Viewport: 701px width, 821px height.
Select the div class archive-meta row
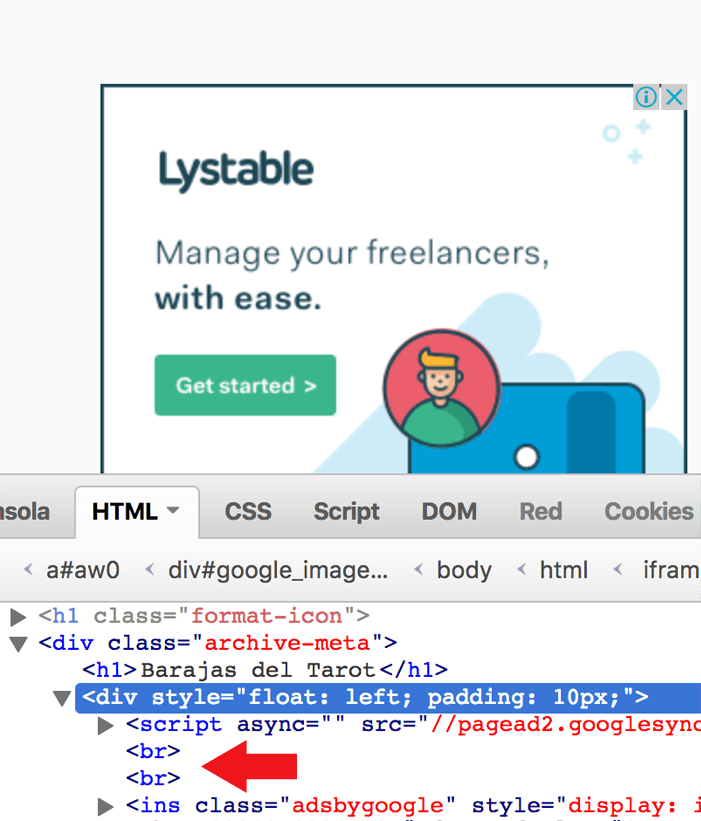click(x=218, y=643)
